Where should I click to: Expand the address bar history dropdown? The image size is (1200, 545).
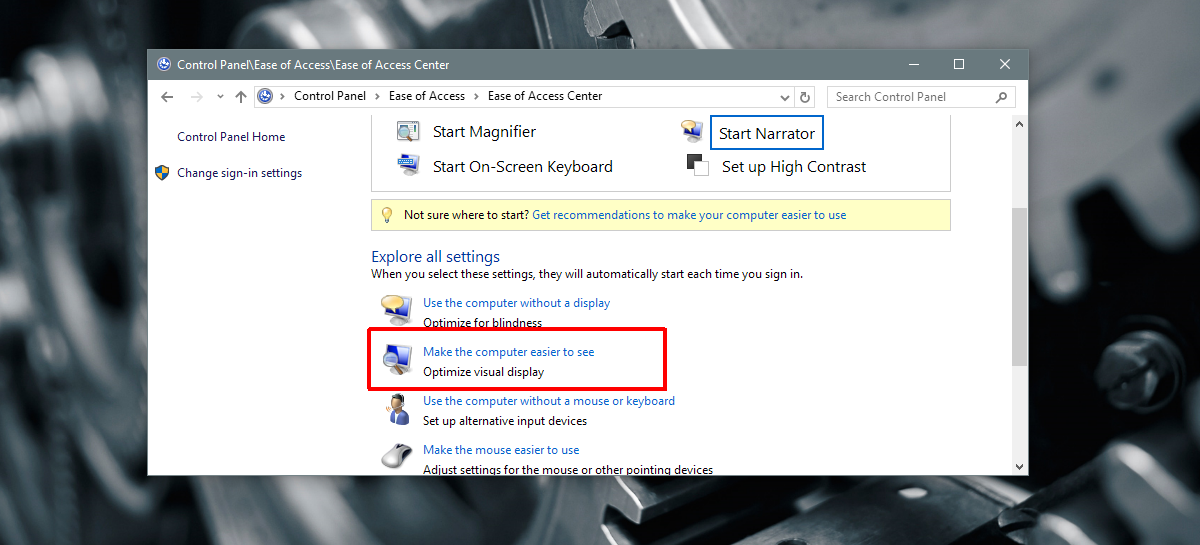pyautogui.click(x=785, y=97)
